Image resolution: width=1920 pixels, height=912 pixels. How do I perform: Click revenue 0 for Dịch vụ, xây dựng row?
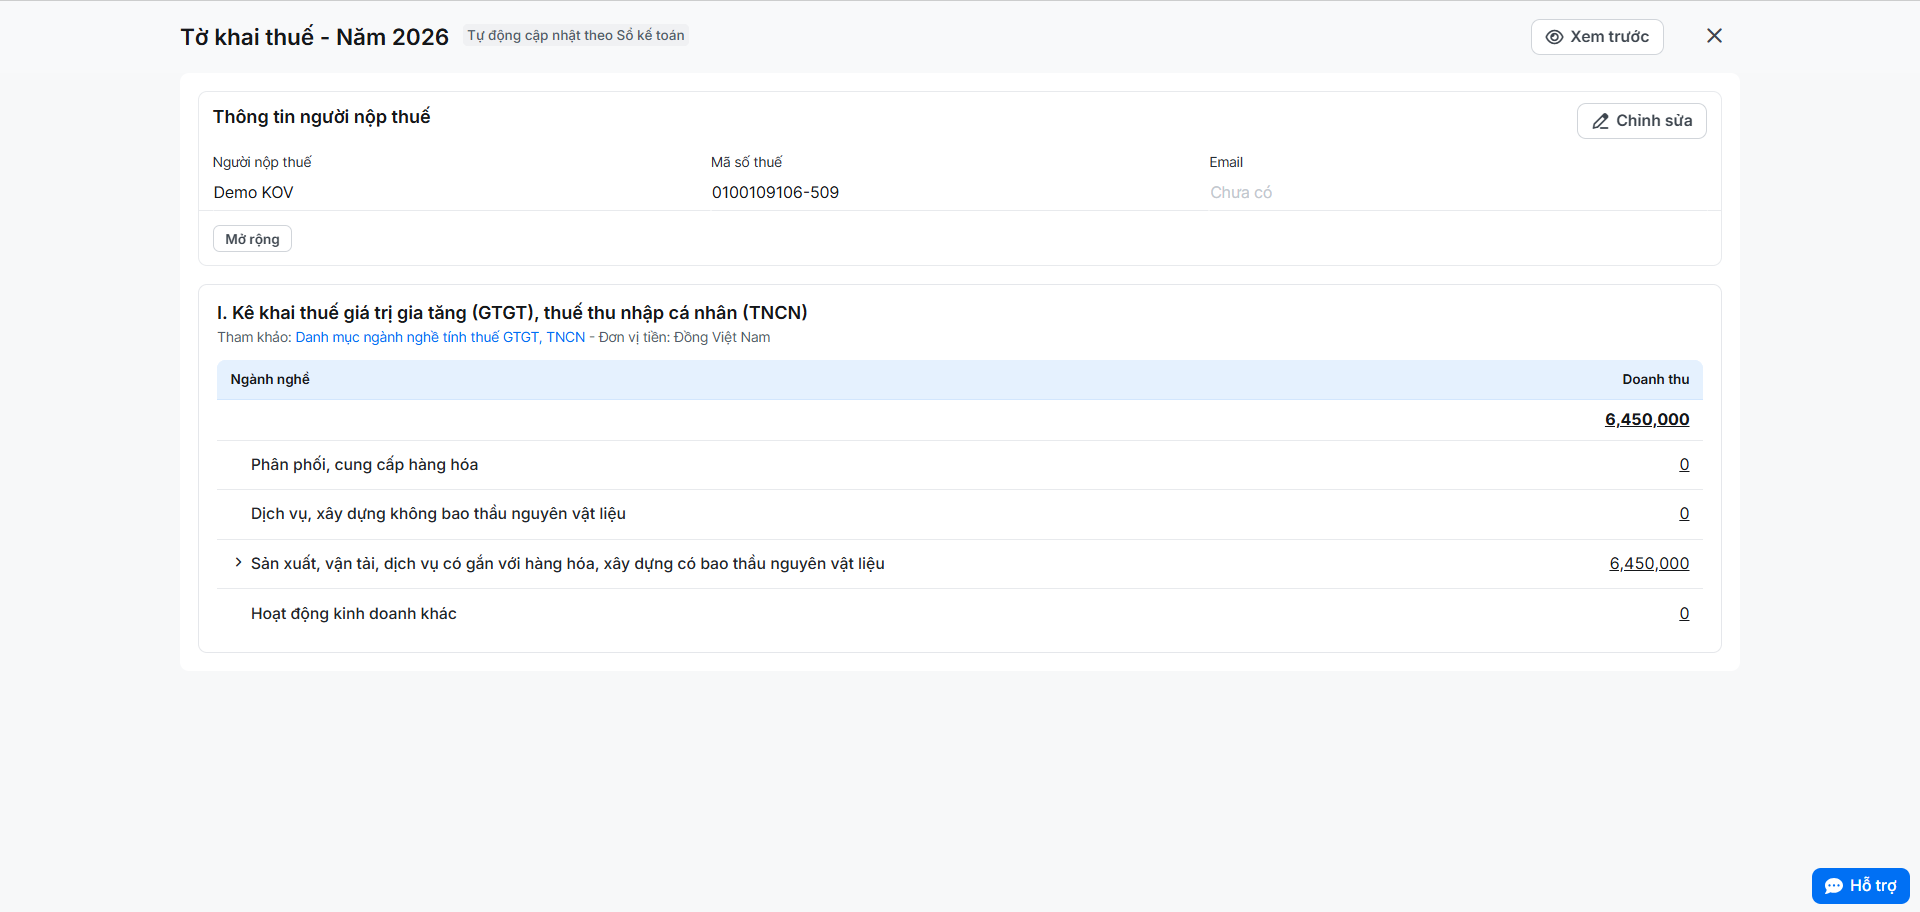pyautogui.click(x=1684, y=514)
